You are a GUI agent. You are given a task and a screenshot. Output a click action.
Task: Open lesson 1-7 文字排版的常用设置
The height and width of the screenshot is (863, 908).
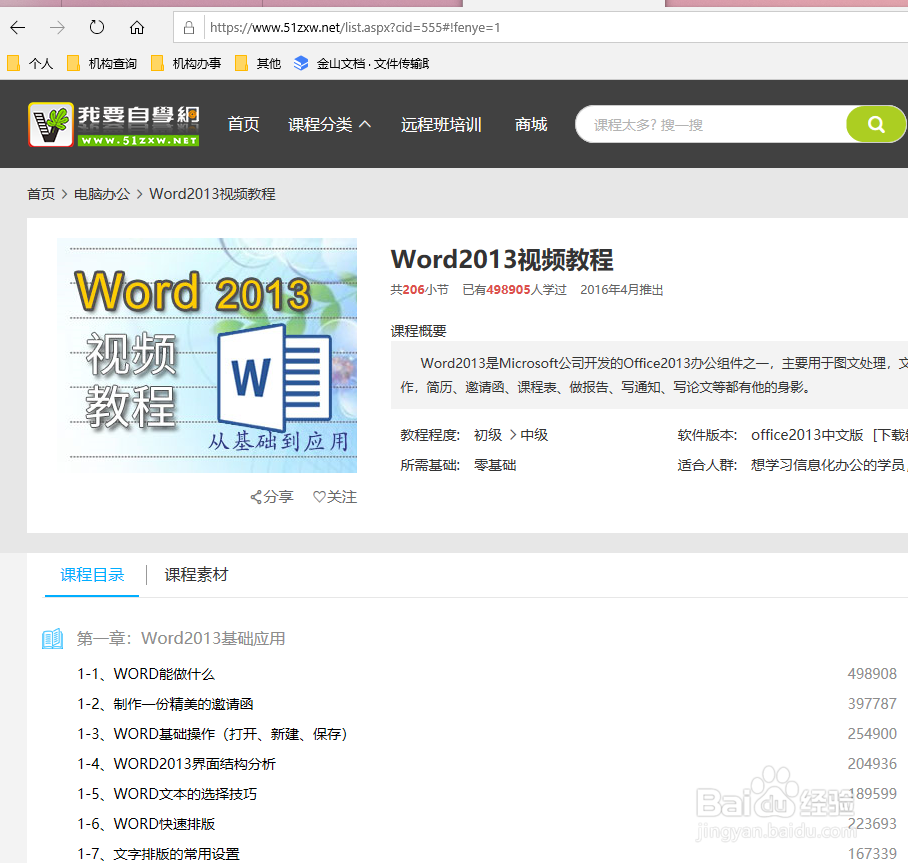pos(159,854)
